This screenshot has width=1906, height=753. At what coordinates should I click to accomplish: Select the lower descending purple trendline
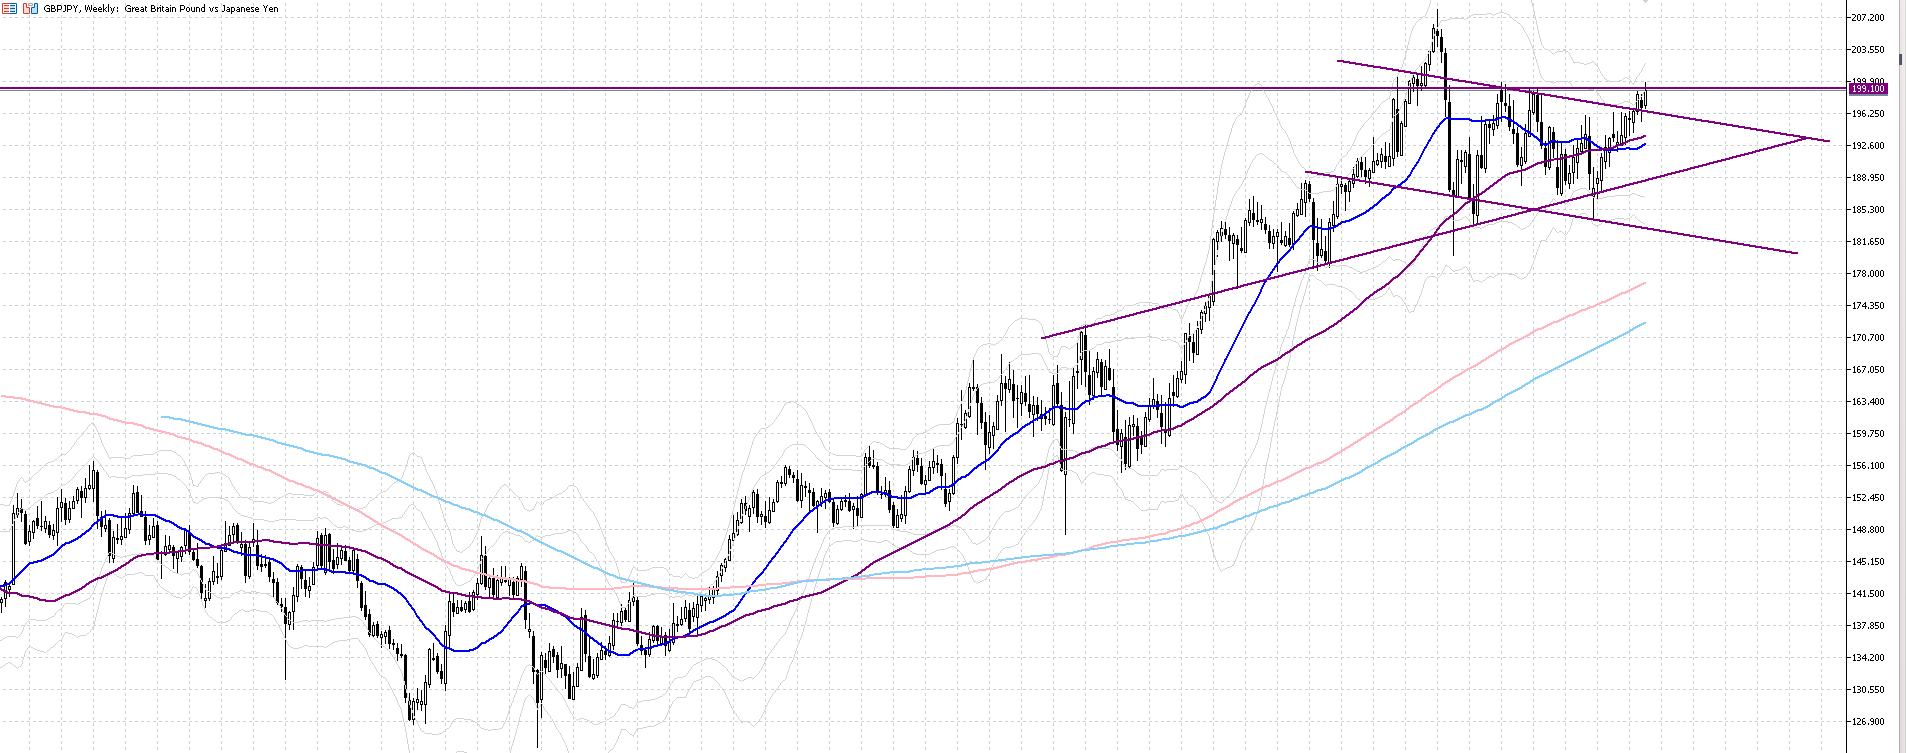1650,229
